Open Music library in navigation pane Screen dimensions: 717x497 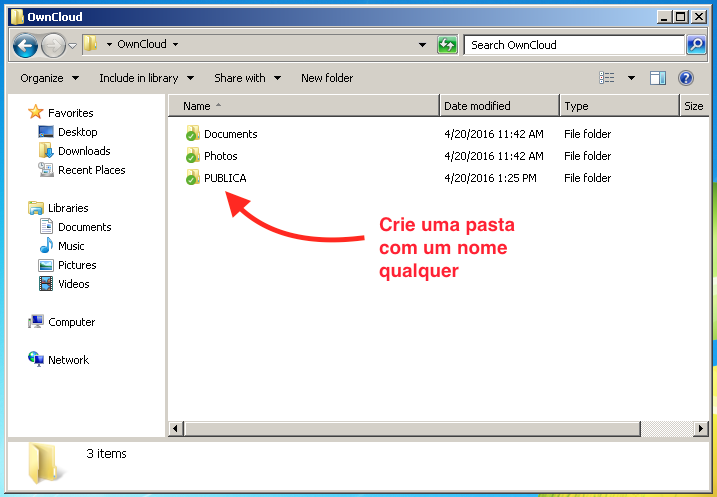pos(71,246)
